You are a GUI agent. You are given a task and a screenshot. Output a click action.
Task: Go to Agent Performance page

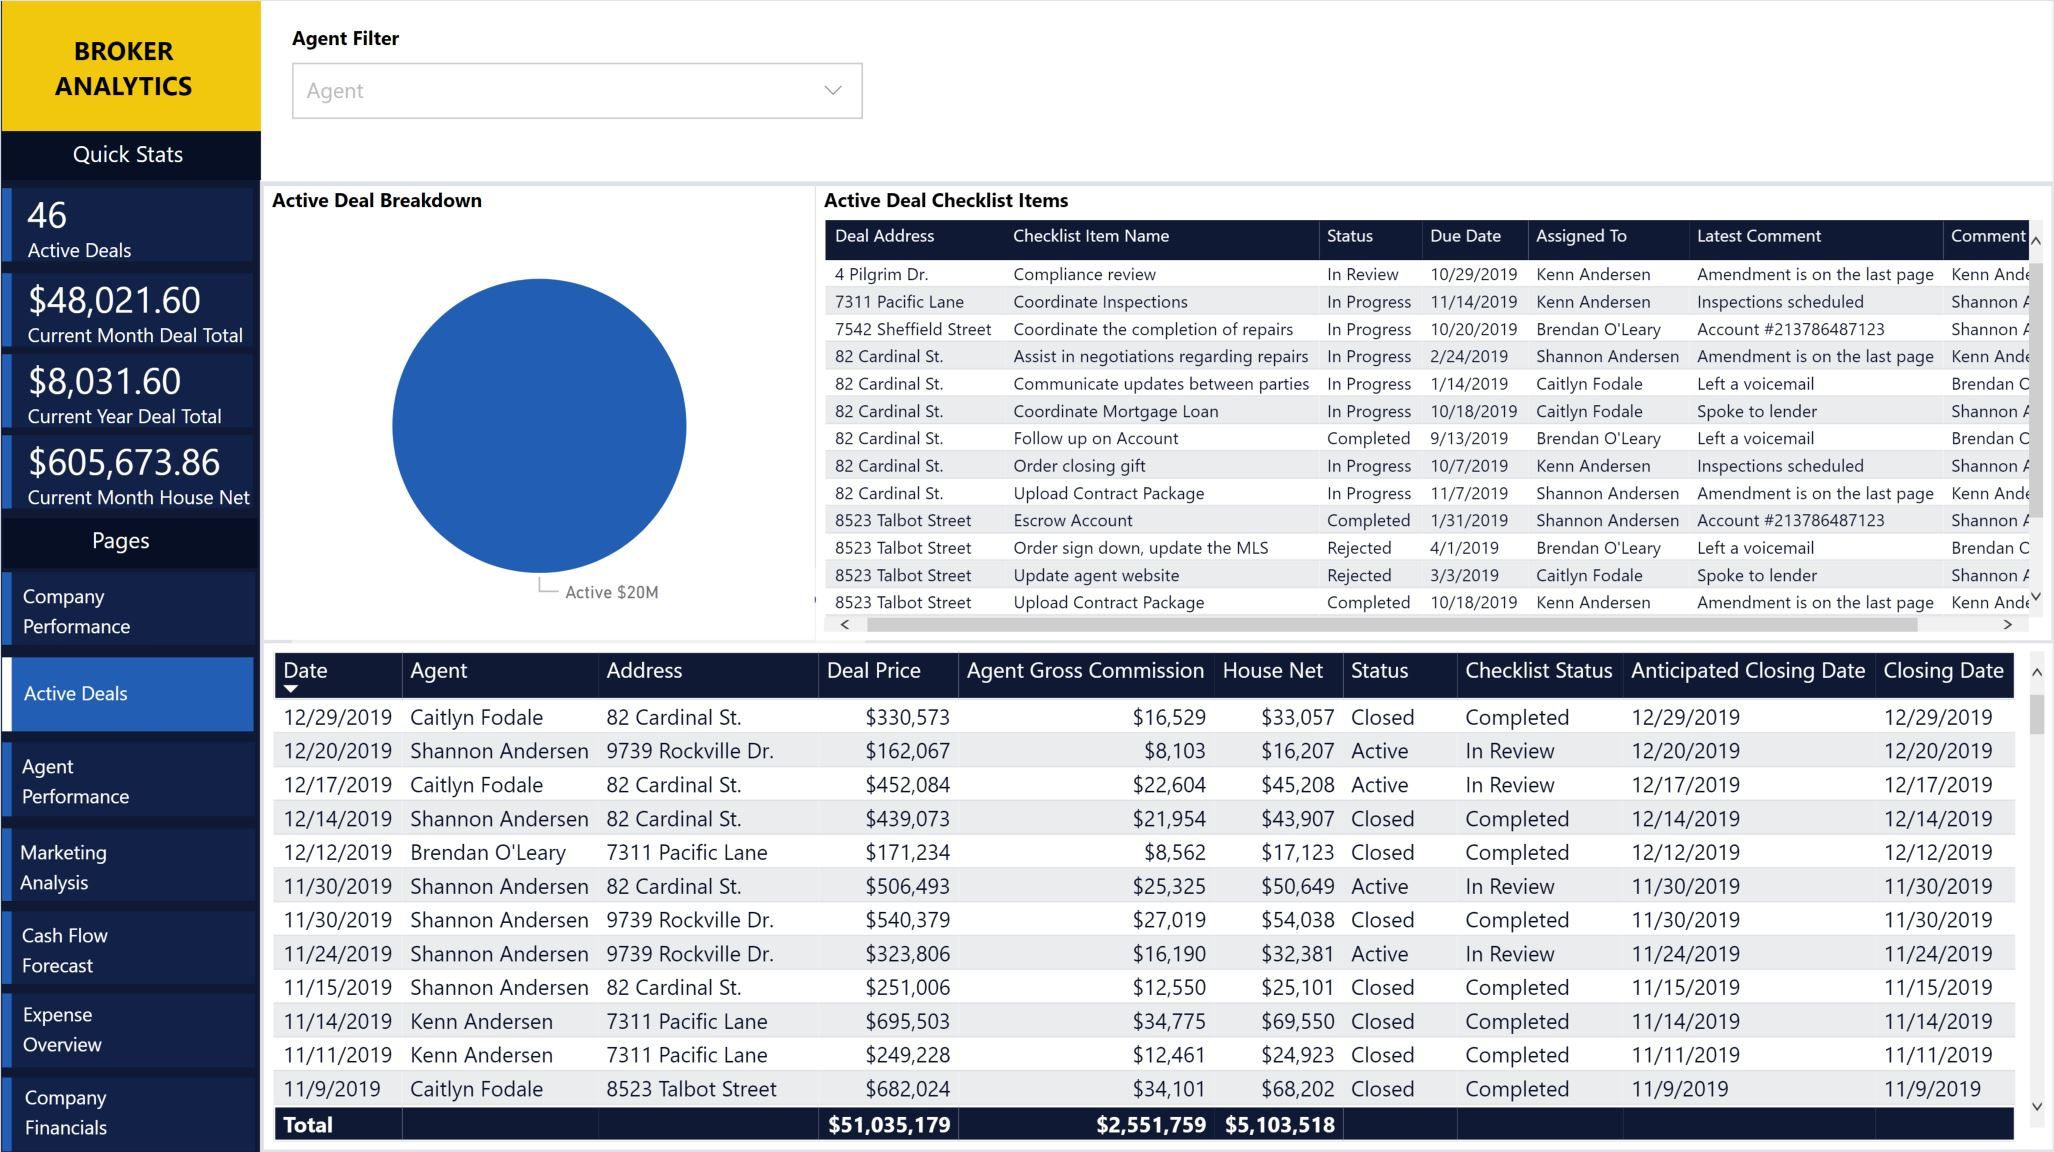tap(128, 781)
